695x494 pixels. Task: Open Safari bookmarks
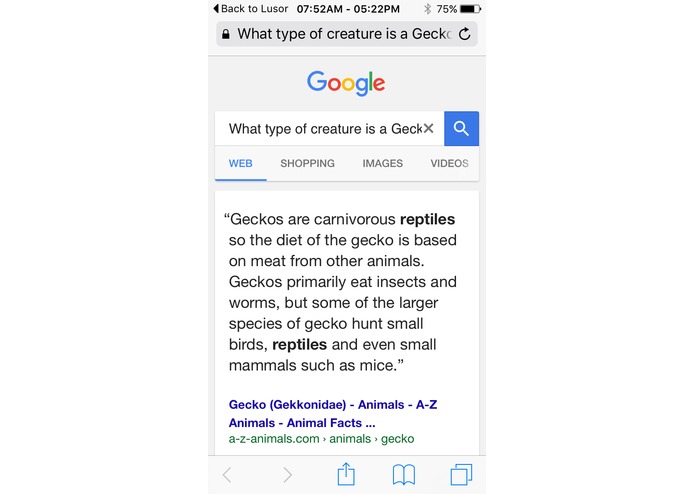(x=404, y=475)
